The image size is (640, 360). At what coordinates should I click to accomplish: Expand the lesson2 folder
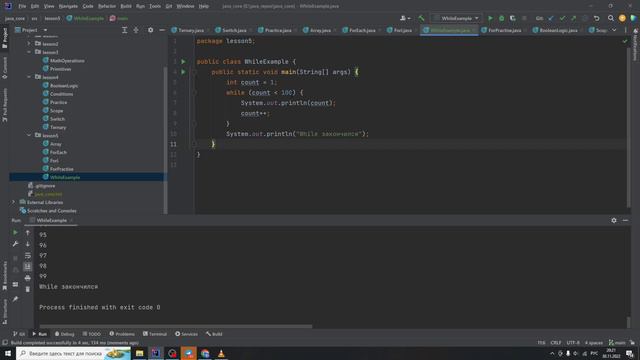coord(29,44)
